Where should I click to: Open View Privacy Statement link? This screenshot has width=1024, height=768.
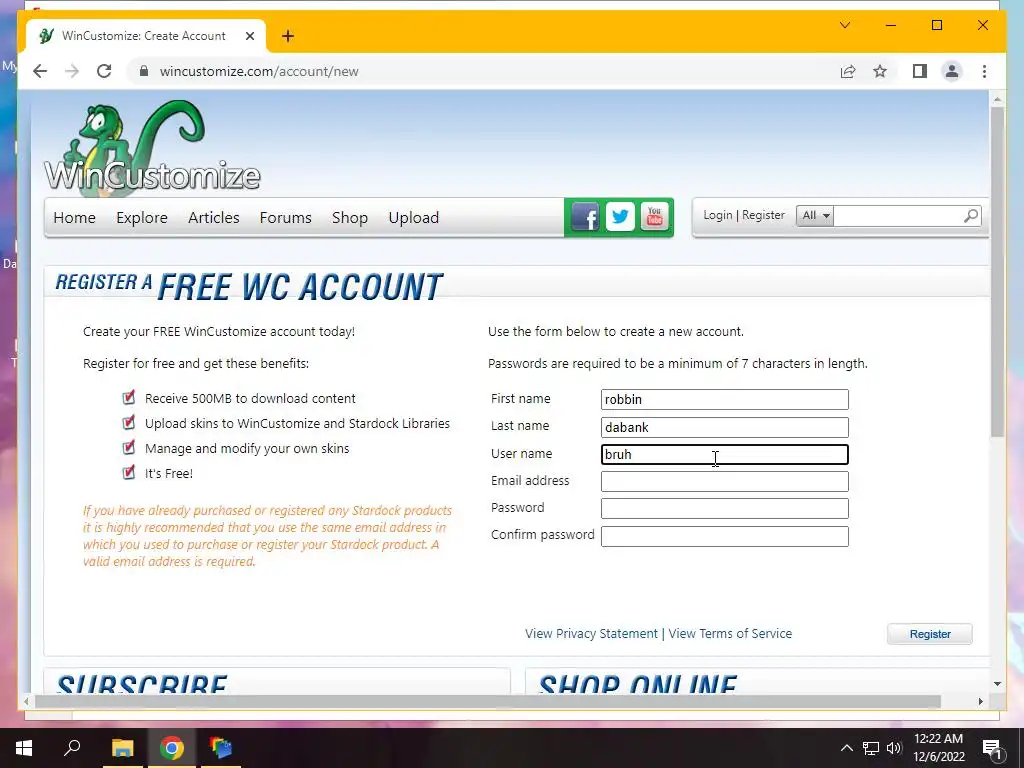coord(592,633)
